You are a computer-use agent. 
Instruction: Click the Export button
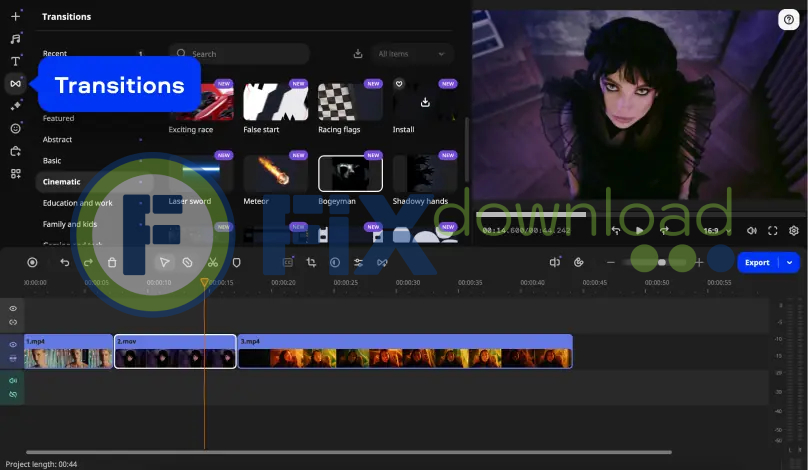point(757,262)
